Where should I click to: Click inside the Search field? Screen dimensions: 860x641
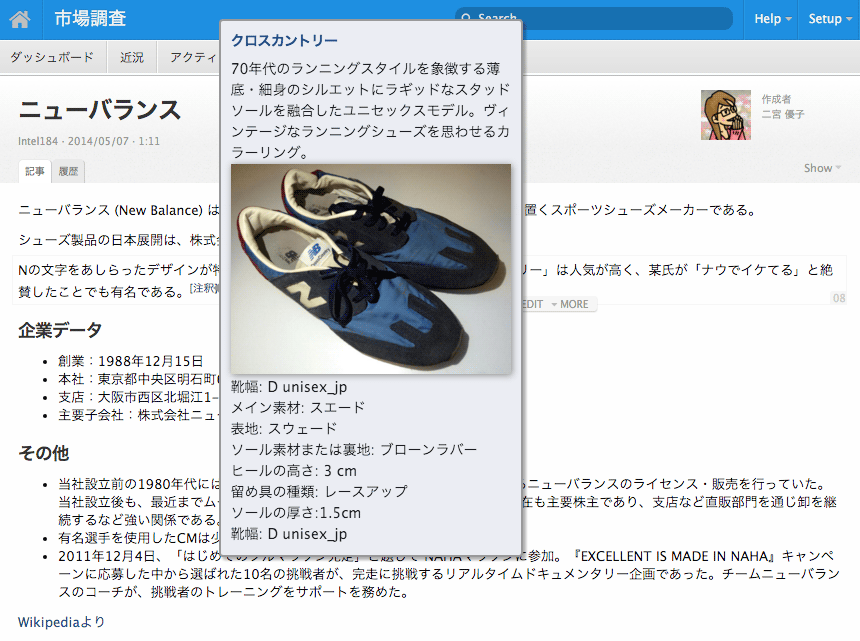pos(600,19)
